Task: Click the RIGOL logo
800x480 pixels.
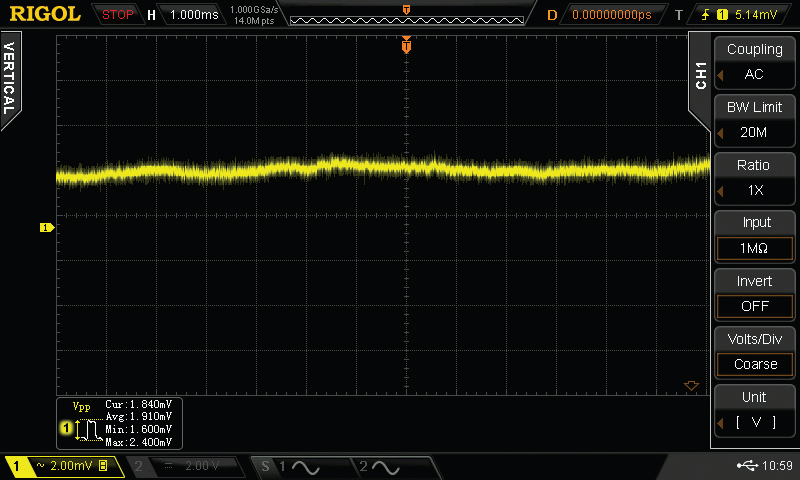Action: [x=46, y=15]
